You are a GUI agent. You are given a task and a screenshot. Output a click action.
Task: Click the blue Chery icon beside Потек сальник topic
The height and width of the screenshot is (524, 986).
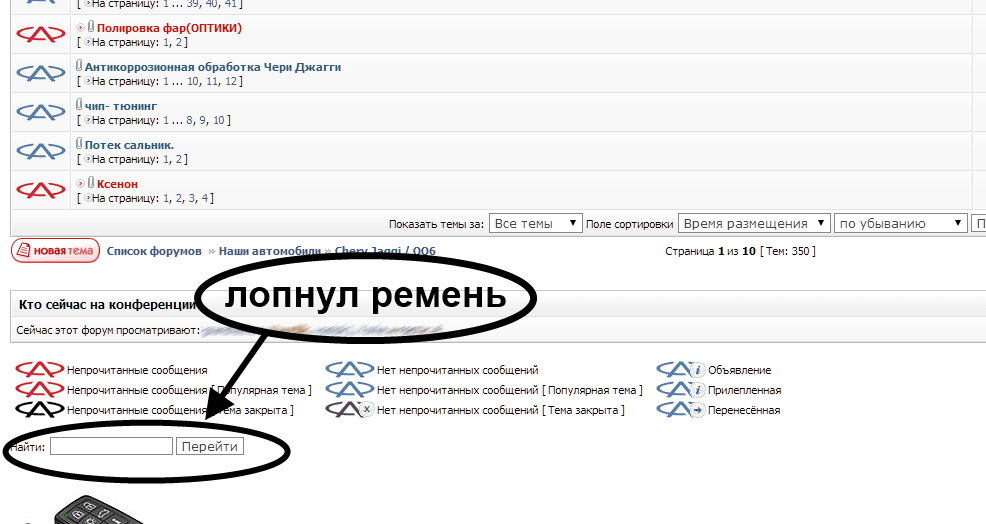41,151
